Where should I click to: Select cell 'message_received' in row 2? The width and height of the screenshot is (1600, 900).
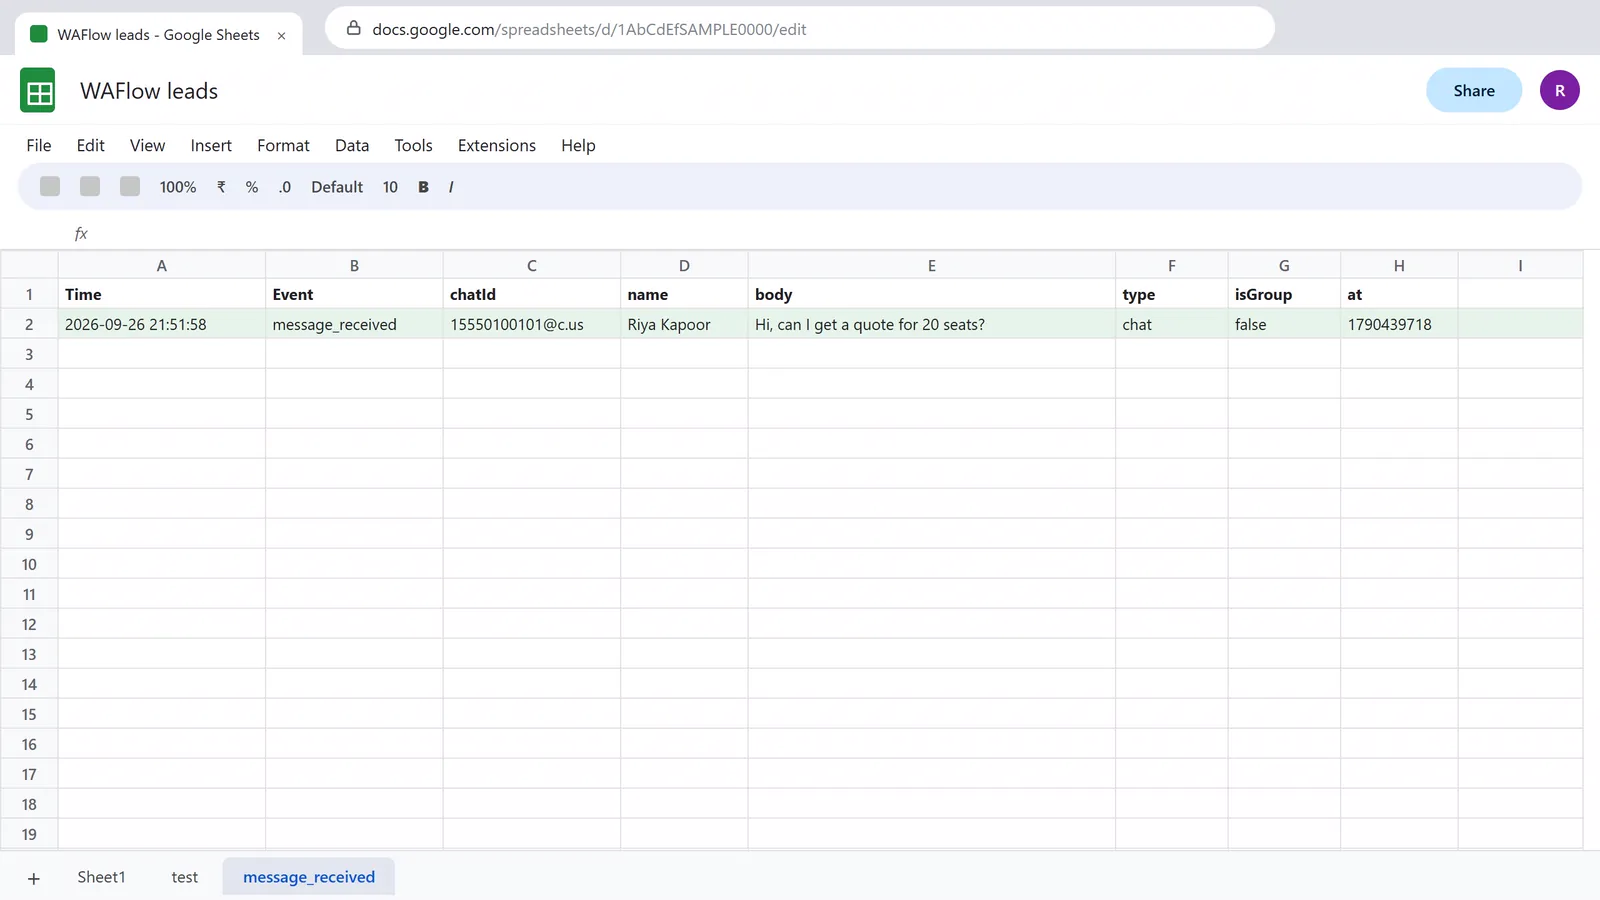pos(354,324)
